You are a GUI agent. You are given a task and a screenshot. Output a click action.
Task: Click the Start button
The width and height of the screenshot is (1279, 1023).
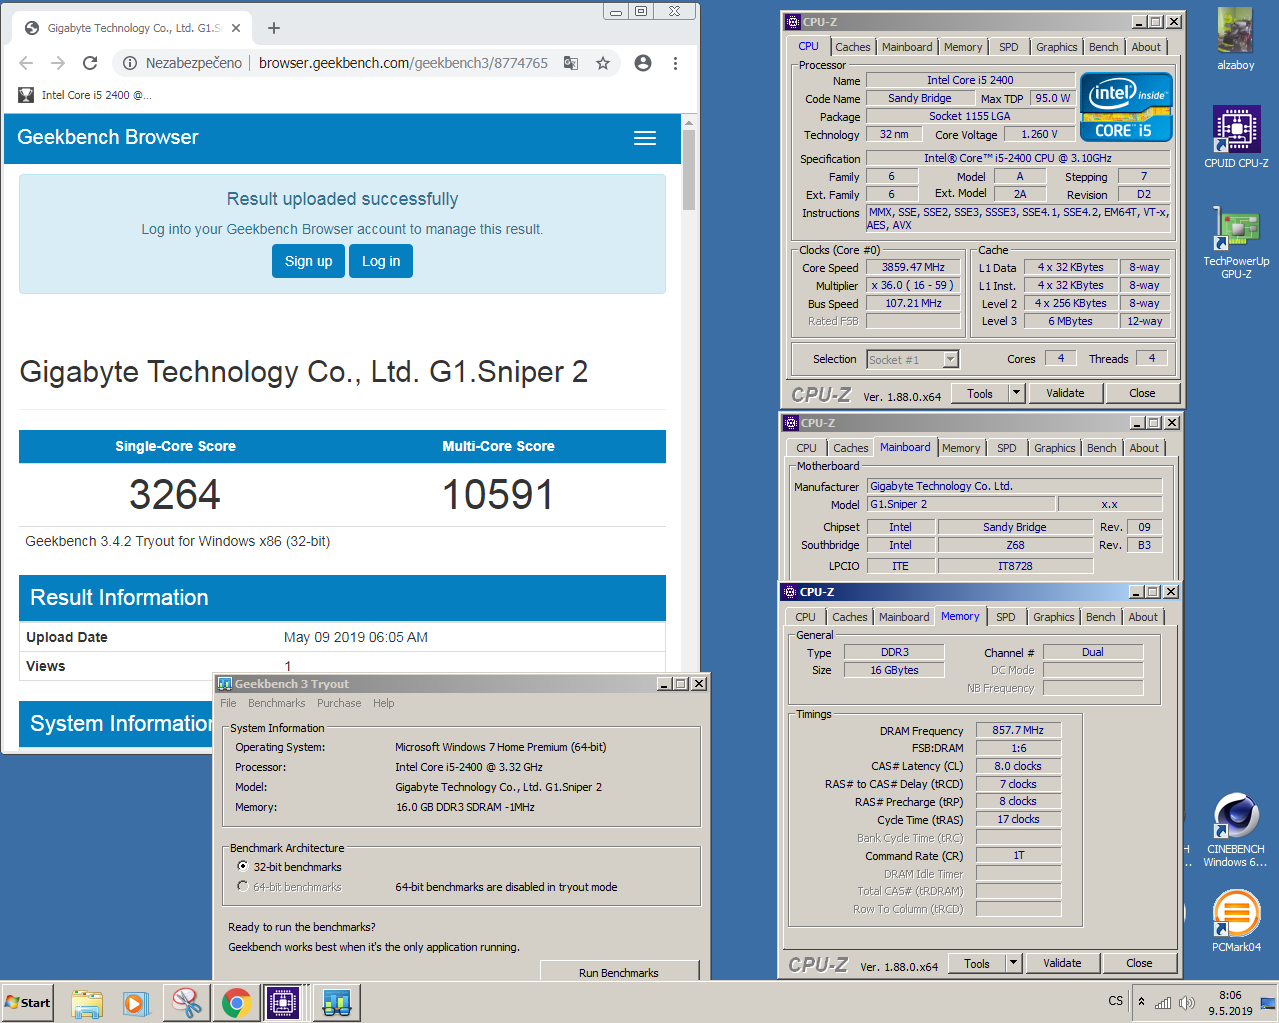(x=28, y=1002)
